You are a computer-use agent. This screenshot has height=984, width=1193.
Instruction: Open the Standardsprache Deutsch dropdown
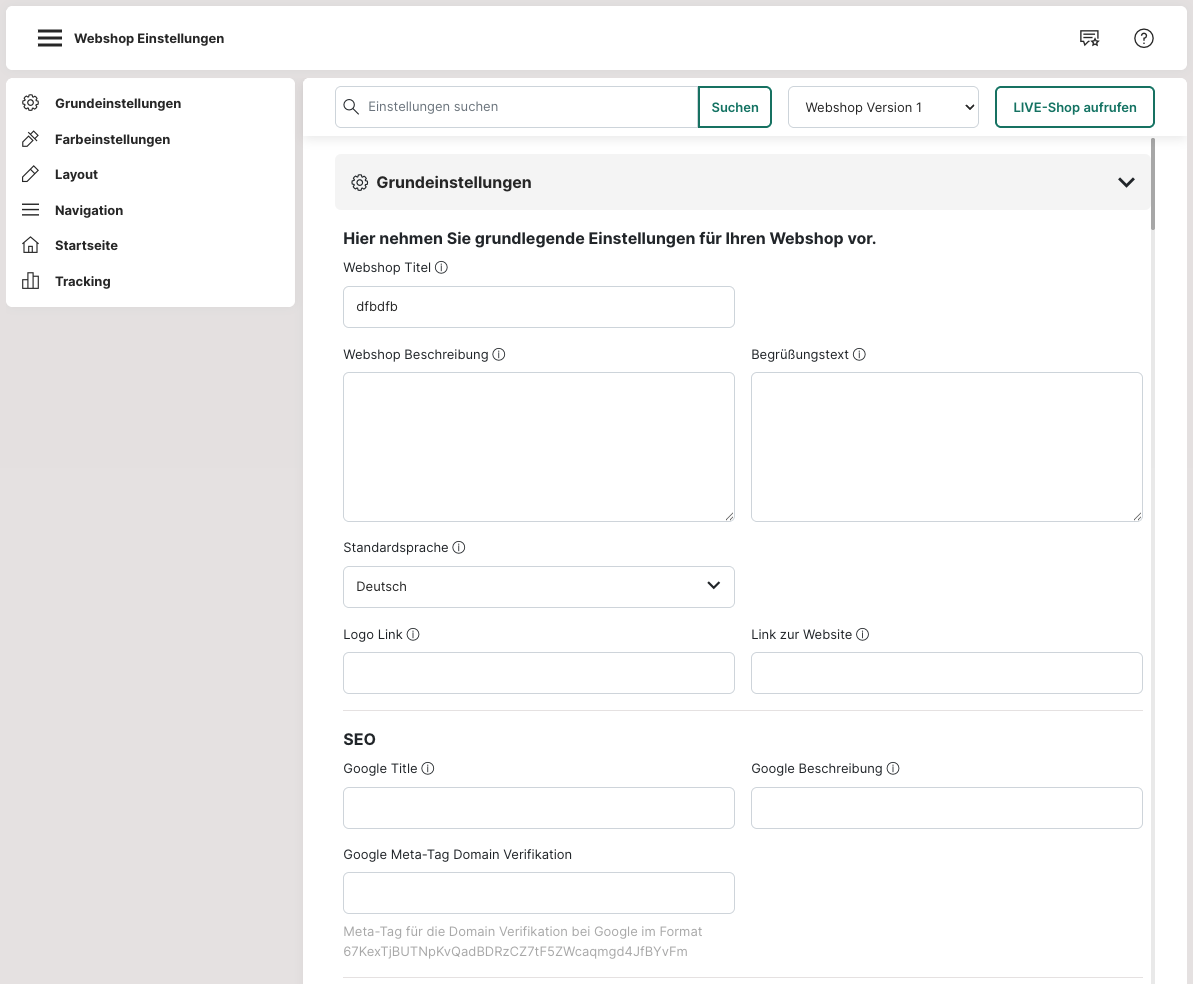538,587
